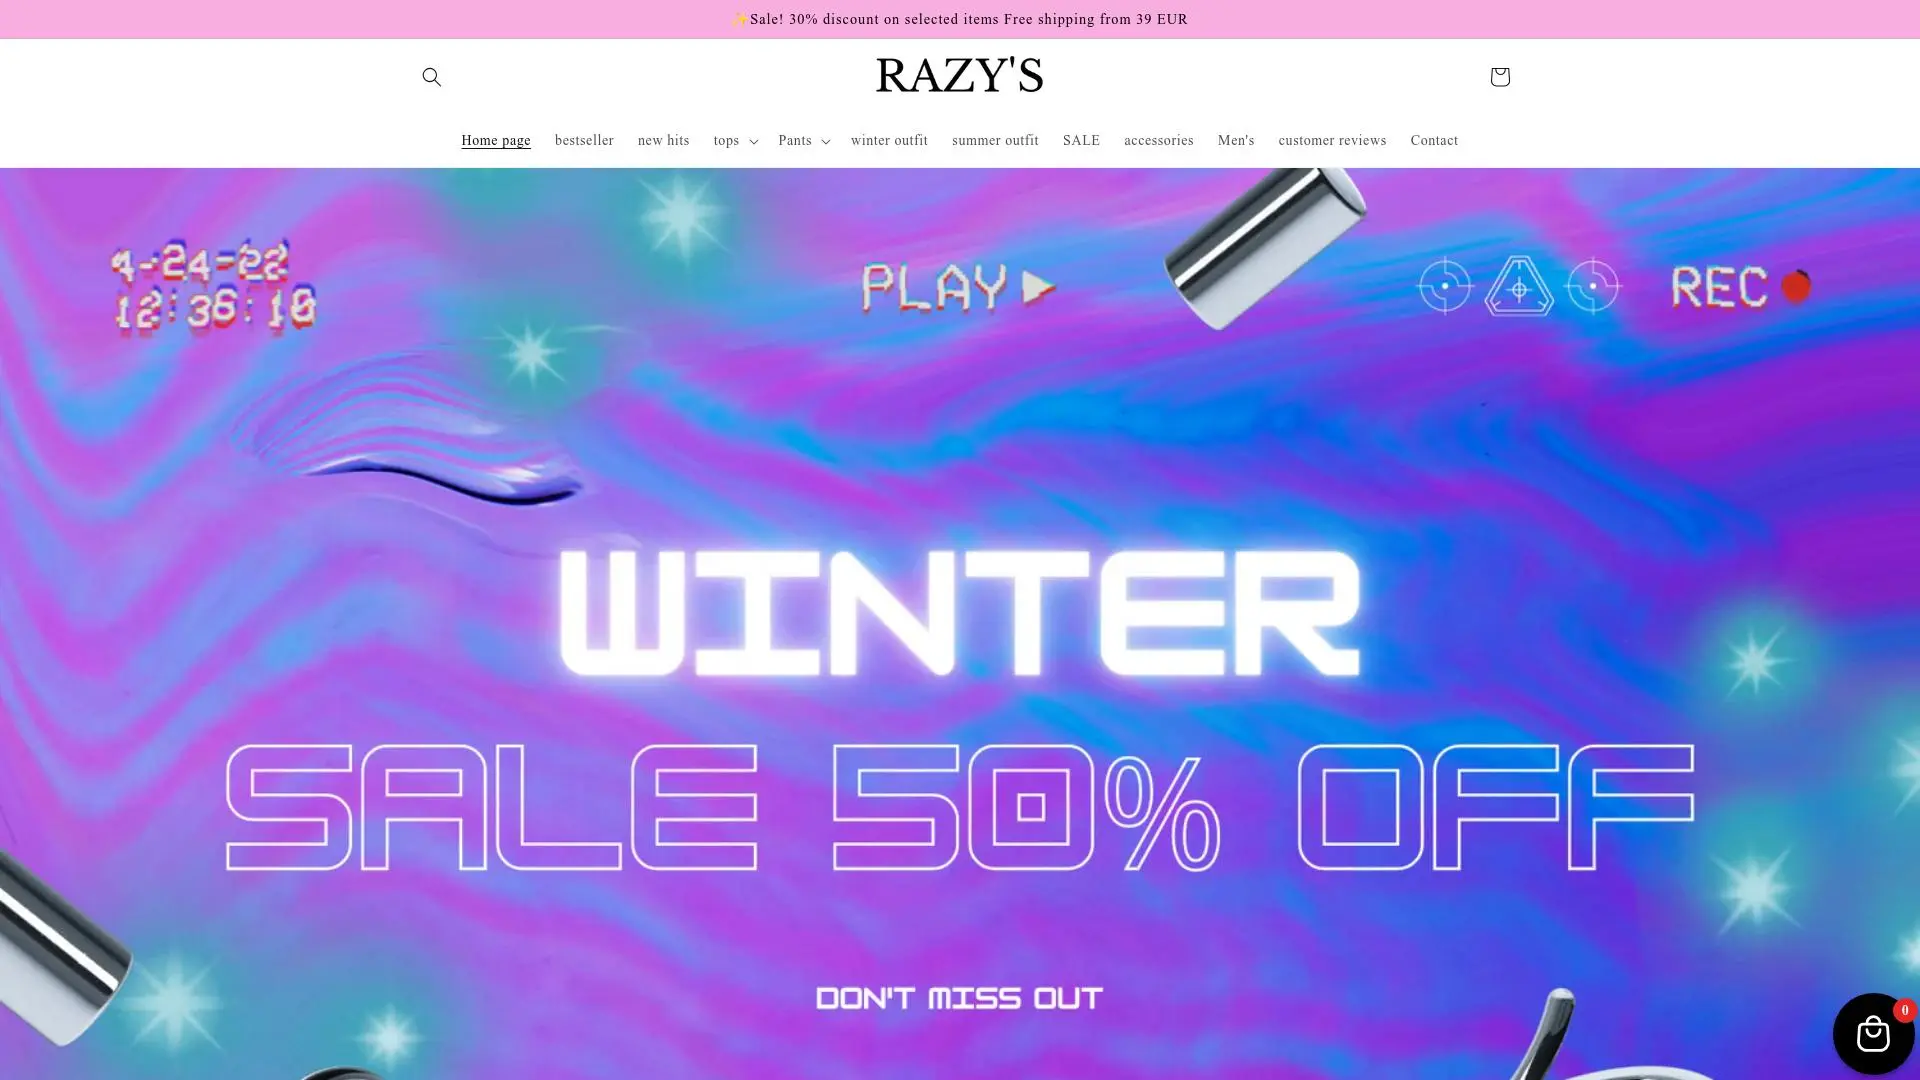This screenshot has height=1080, width=1920.
Task: Go to customer reviews page
Action: pos(1332,141)
